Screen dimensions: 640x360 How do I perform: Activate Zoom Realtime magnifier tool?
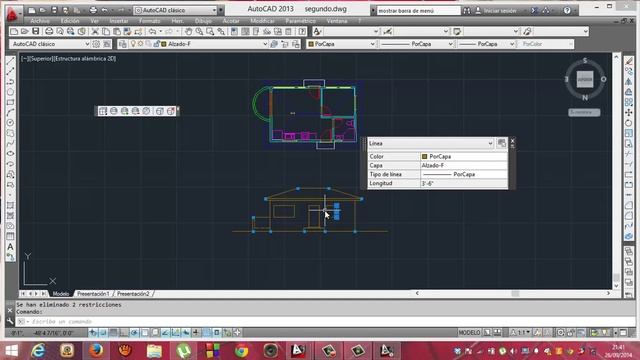pyautogui.click(x=199, y=31)
